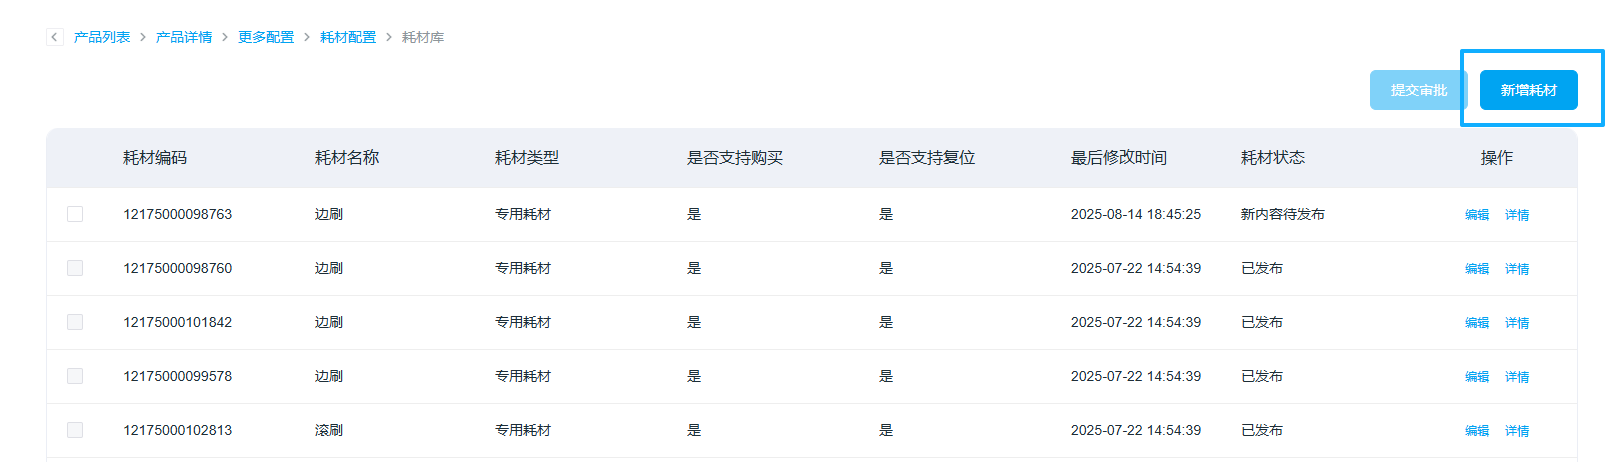Go to 产品列表 breadcrumb link

(x=102, y=37)
